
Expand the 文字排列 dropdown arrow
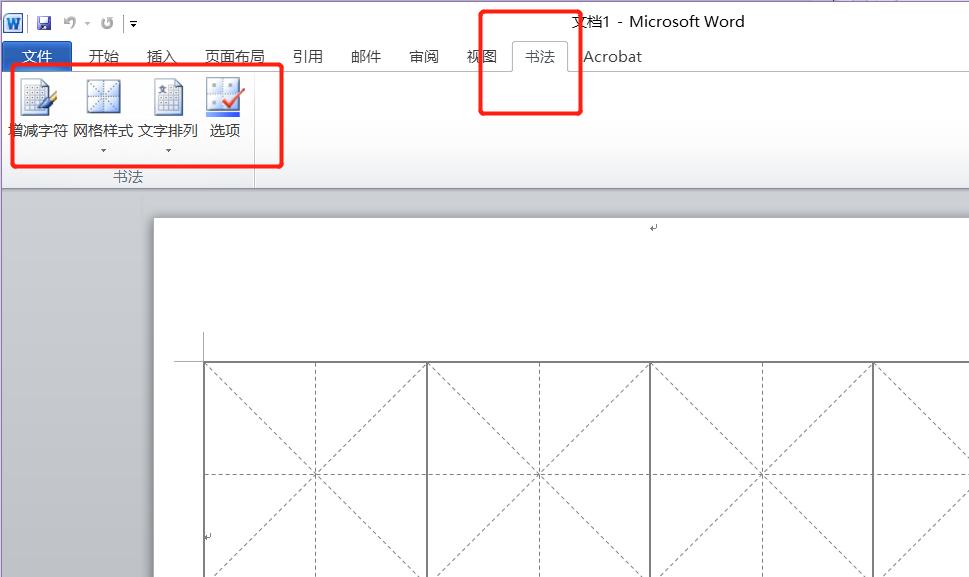point(166,148)
